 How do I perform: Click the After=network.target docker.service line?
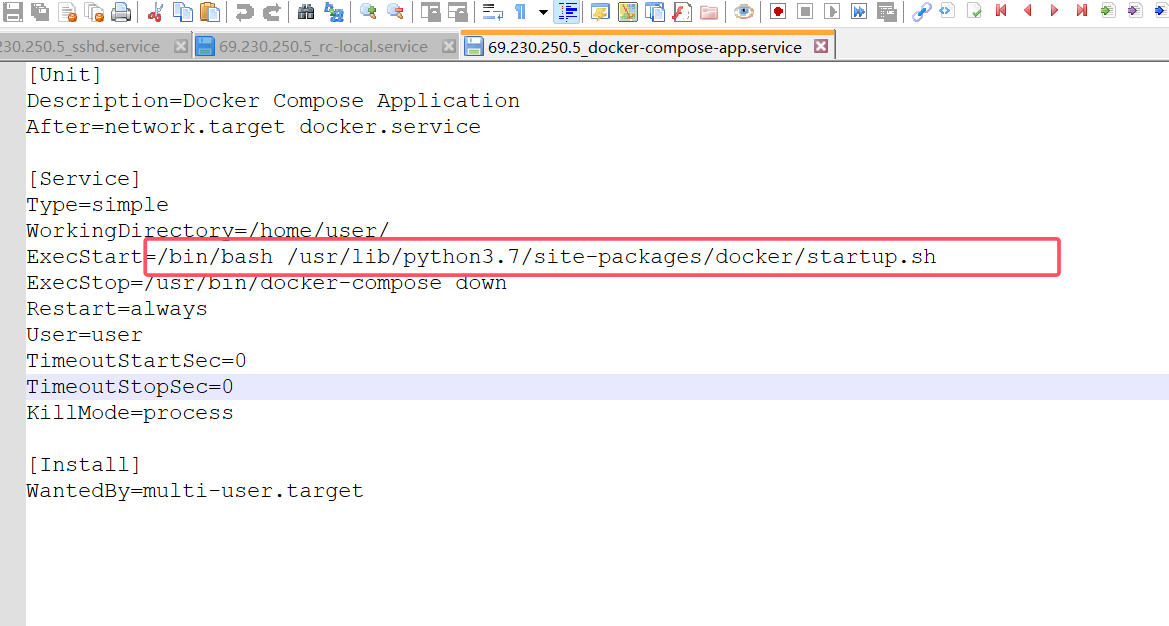(253, 127)
